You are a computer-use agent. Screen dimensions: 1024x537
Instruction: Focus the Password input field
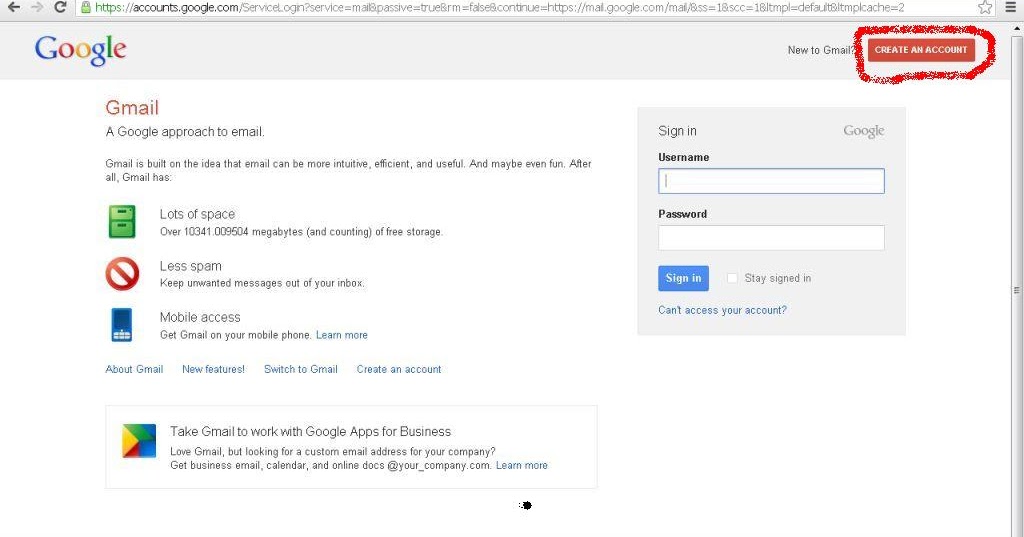coord(771,238)
